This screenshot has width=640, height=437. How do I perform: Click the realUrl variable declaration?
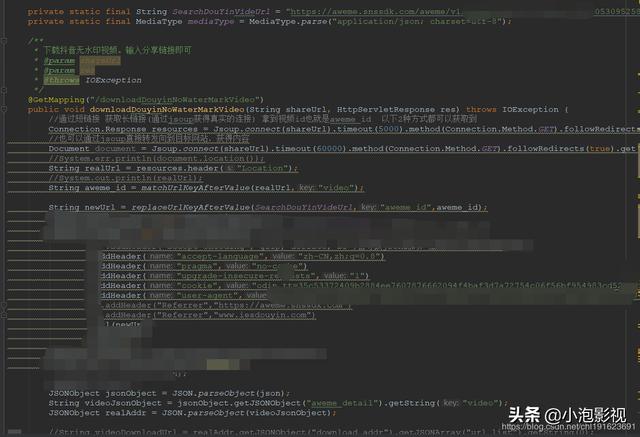(102, 168)
